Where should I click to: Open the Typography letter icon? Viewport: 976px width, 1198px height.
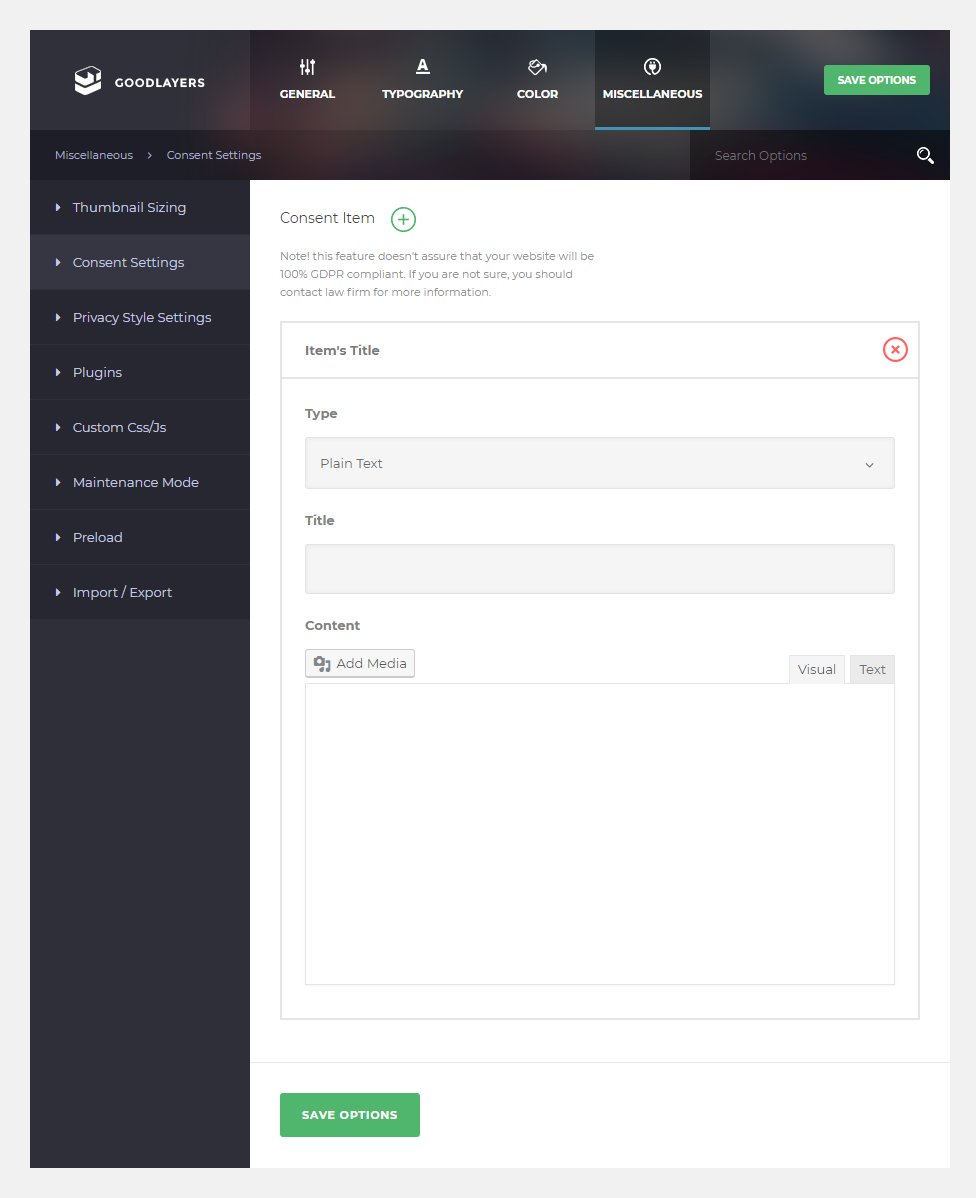[x=423, y=66]
